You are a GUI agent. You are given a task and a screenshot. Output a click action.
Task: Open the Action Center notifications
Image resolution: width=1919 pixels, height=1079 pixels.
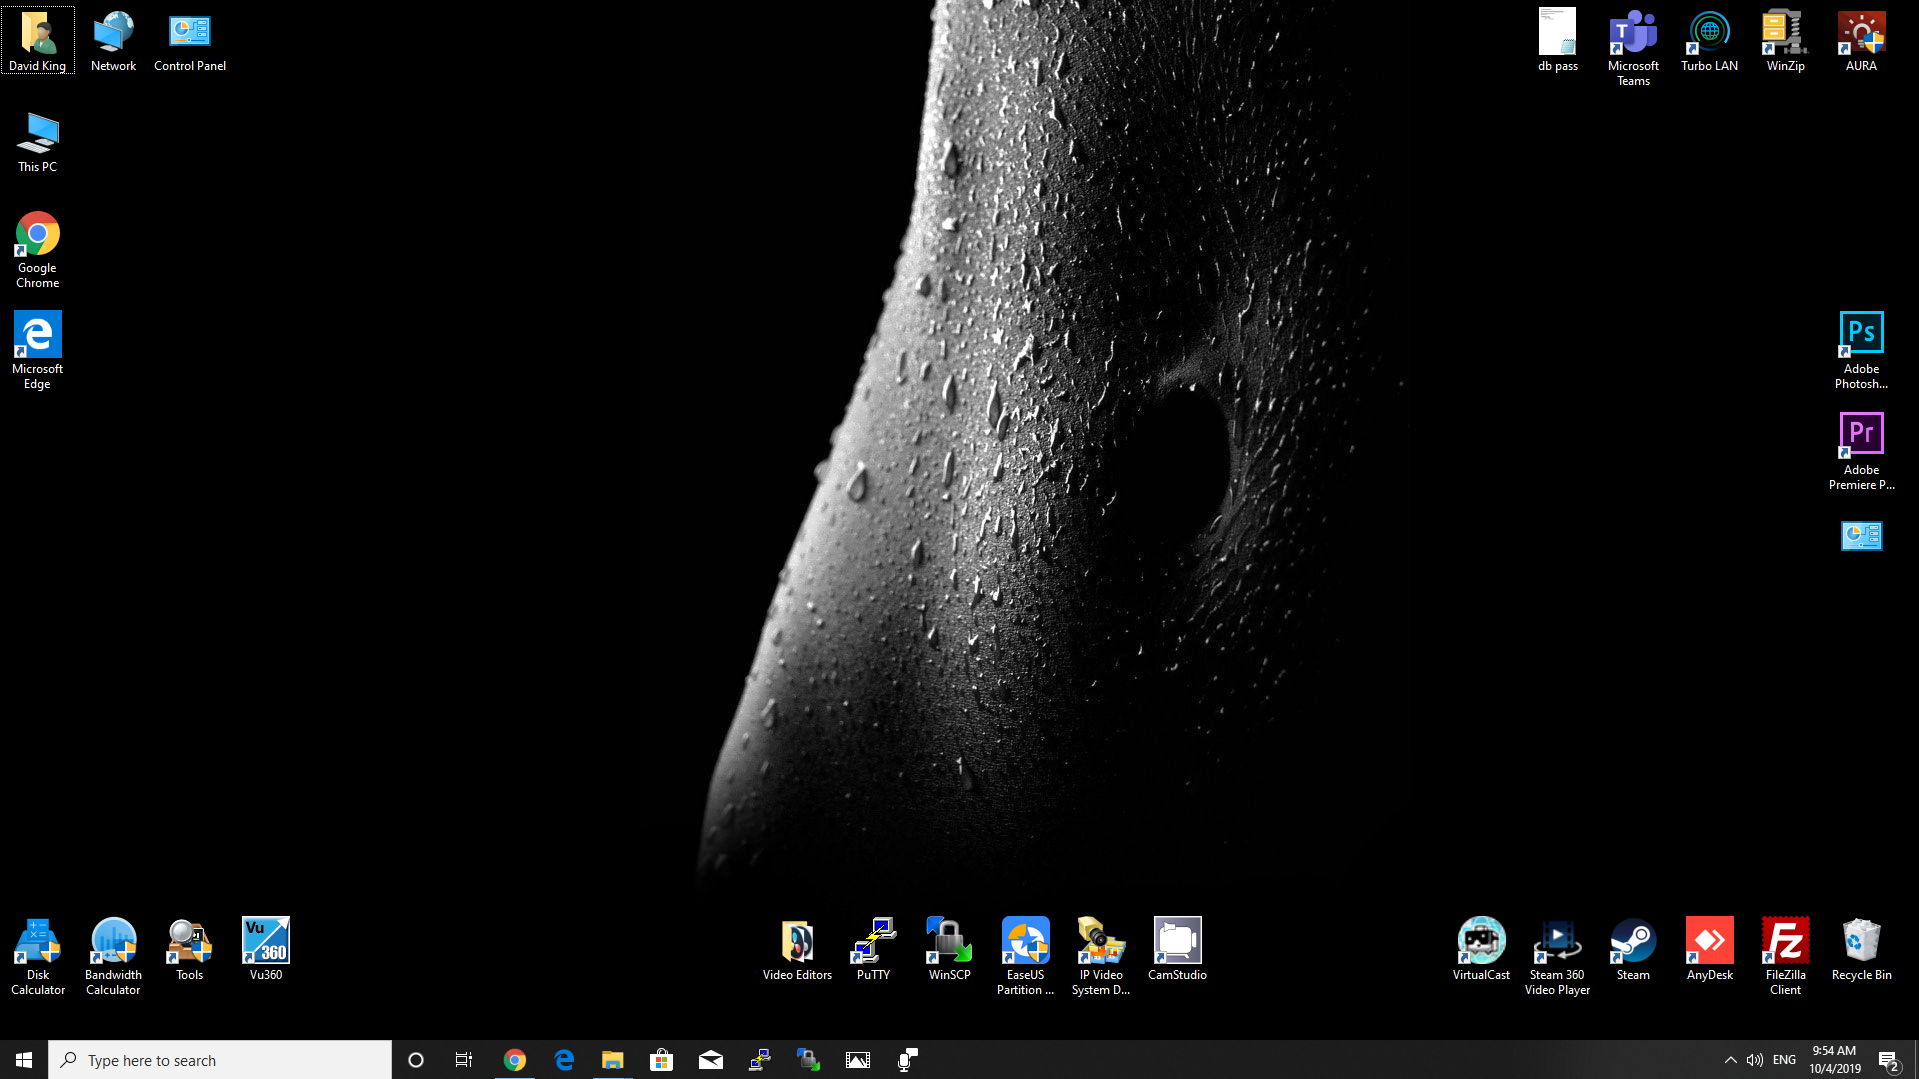tap(1888, 1060)
